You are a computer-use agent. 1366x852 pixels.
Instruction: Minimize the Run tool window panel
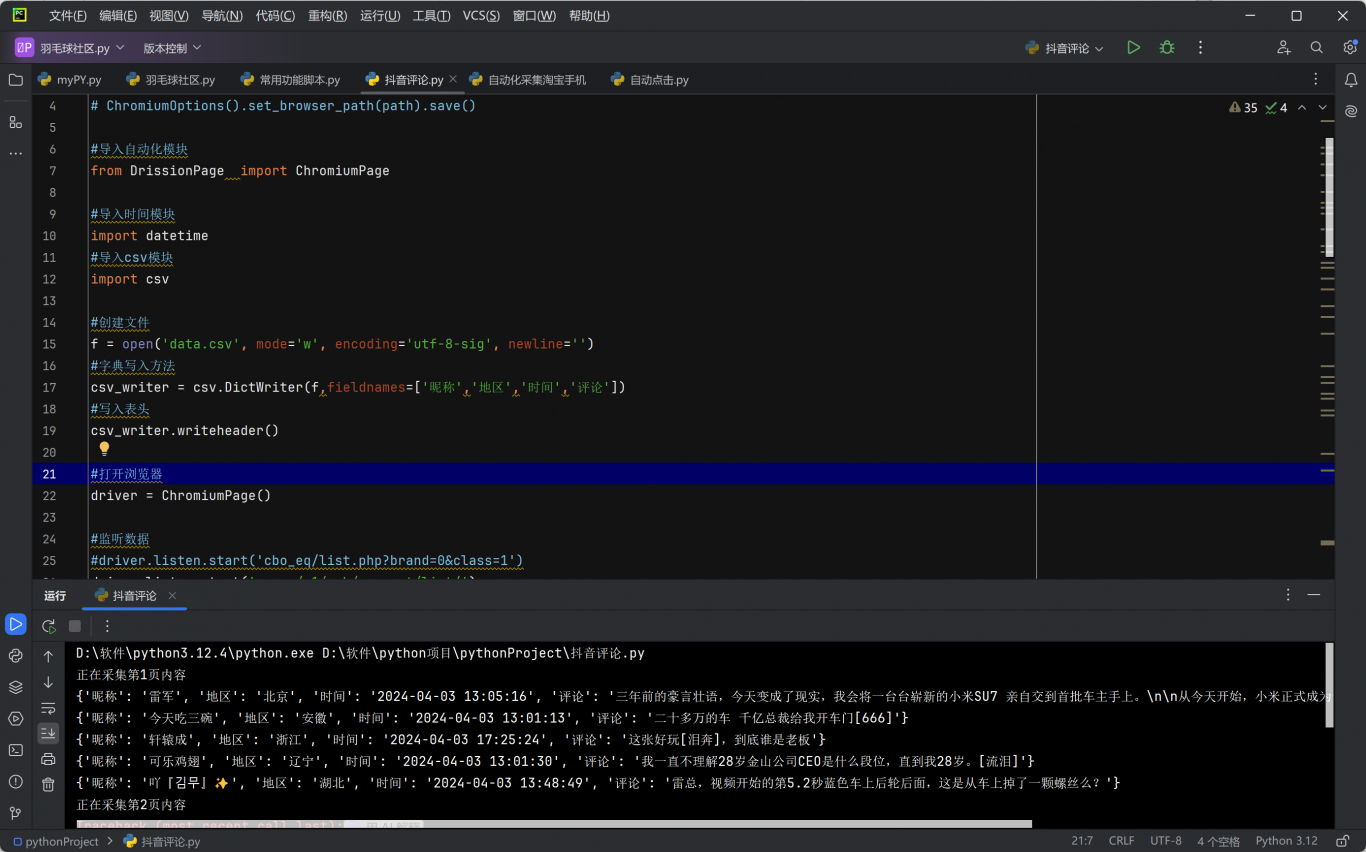pos(1314,595)
